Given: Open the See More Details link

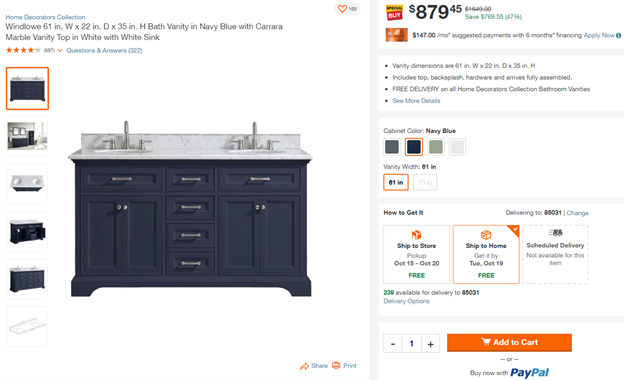Looking at the screenshot, I should 416,101.
